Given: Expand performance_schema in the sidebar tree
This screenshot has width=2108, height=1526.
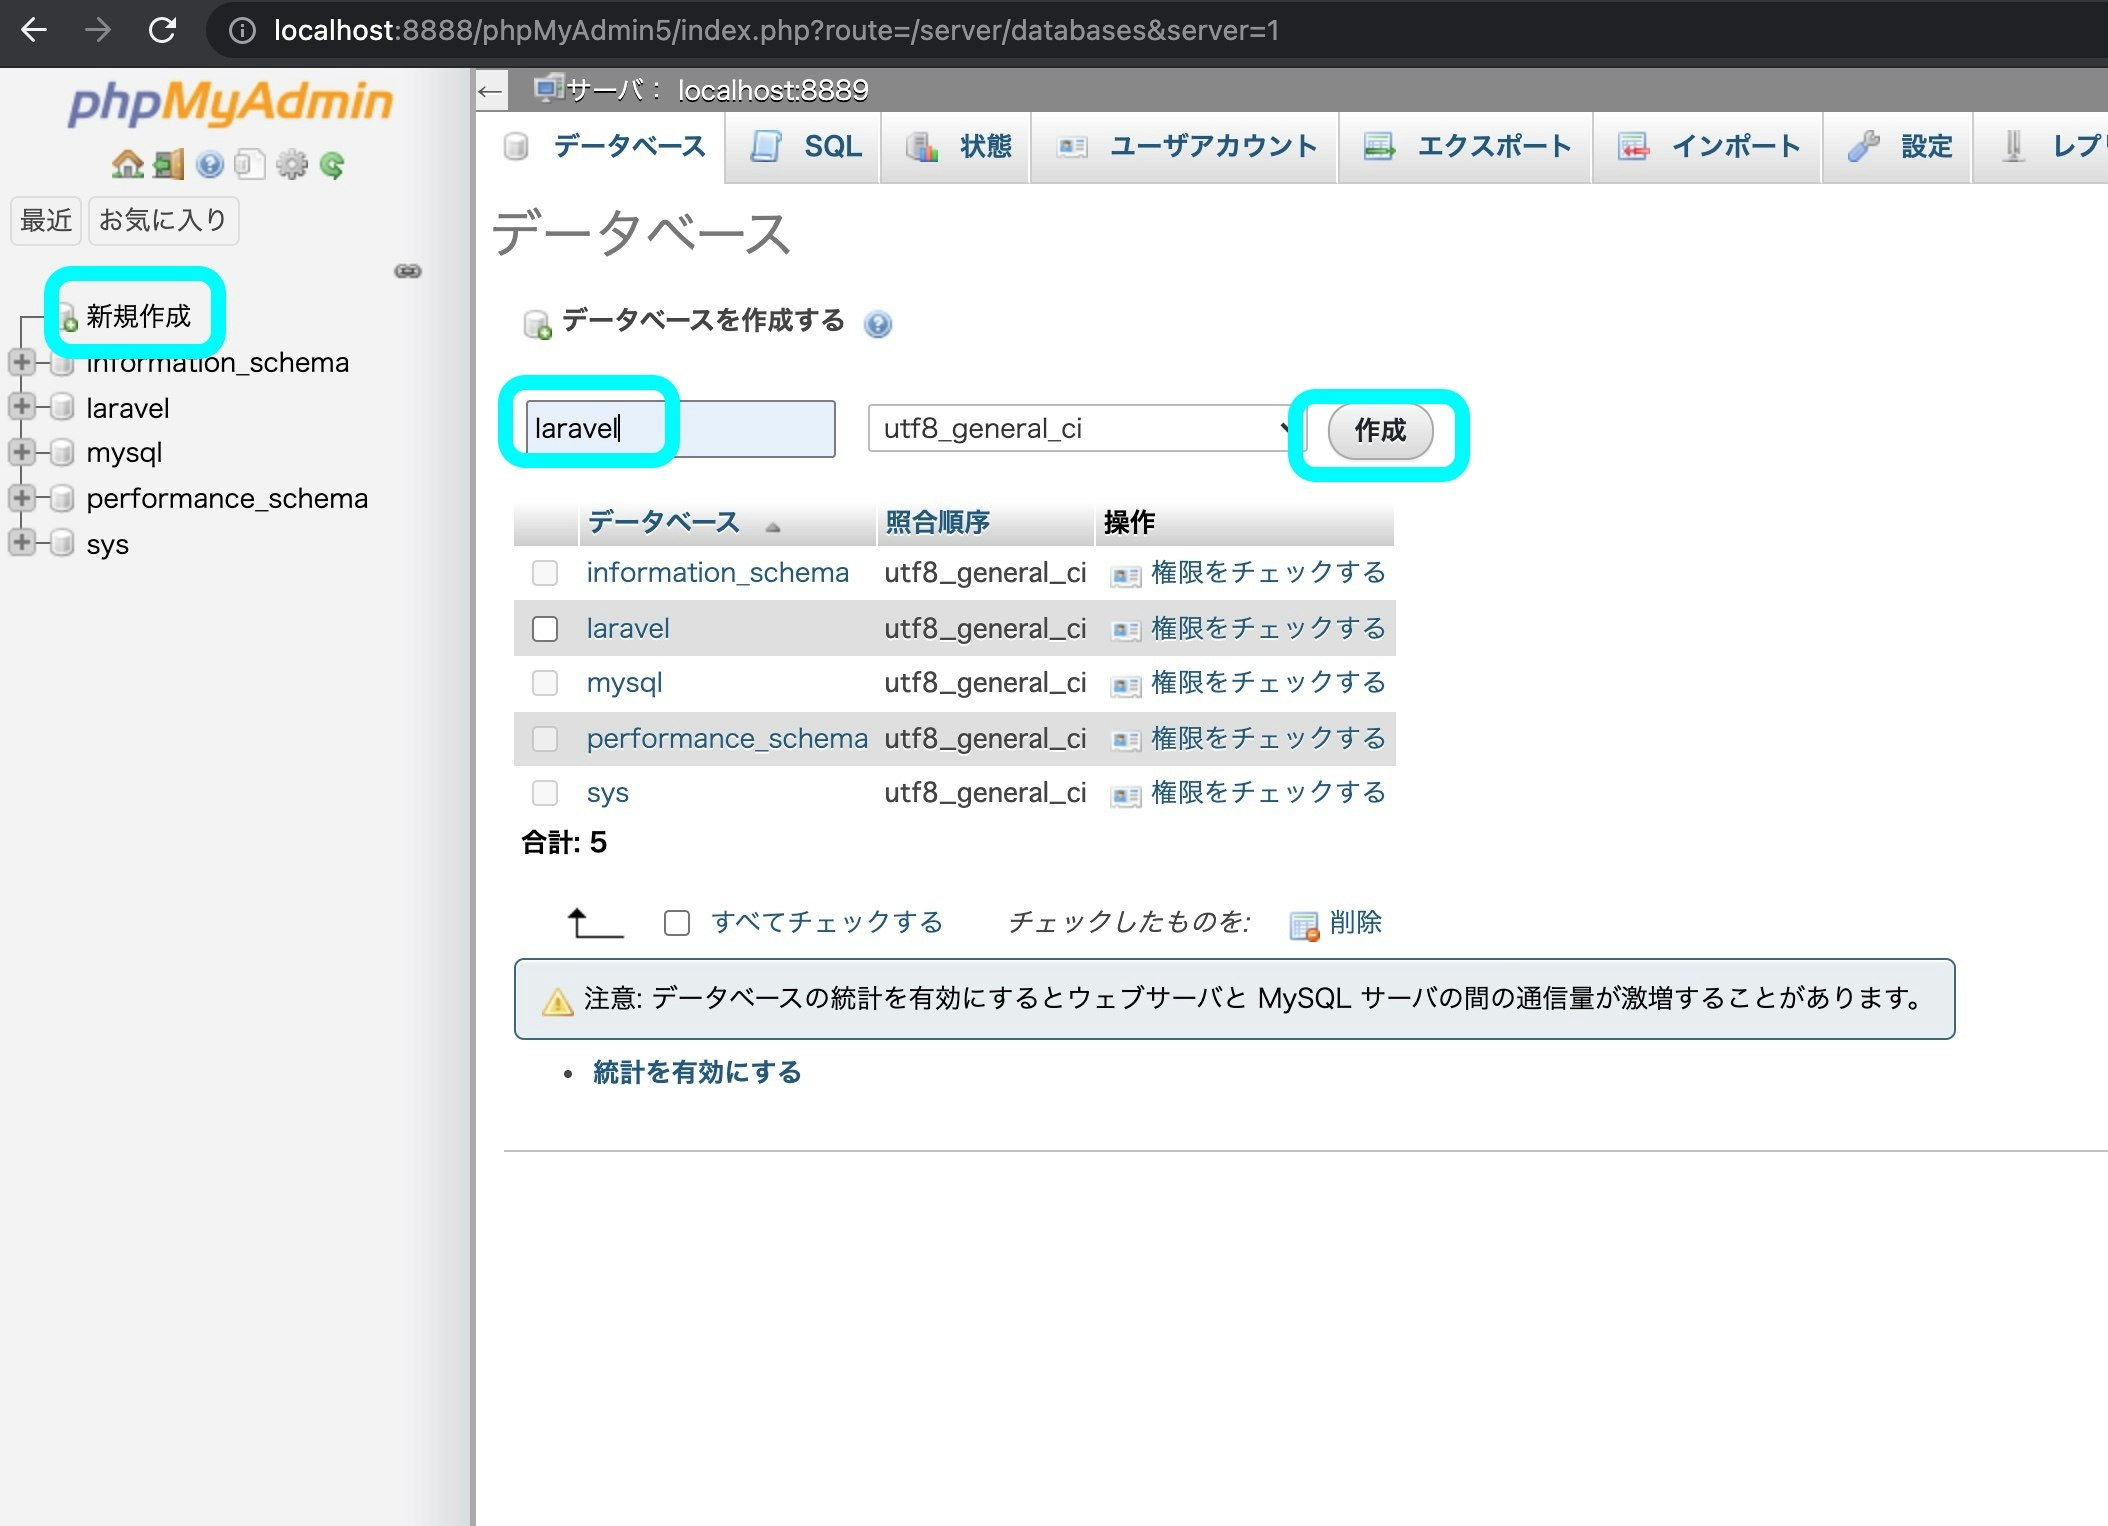Looking at the screenshot, I should [22, 497].
